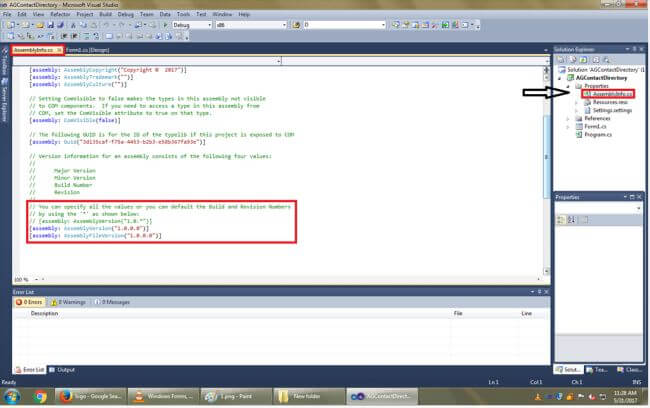The image size is (650, 408).
Task: Open New folder taskbar window
Action: 308,397
